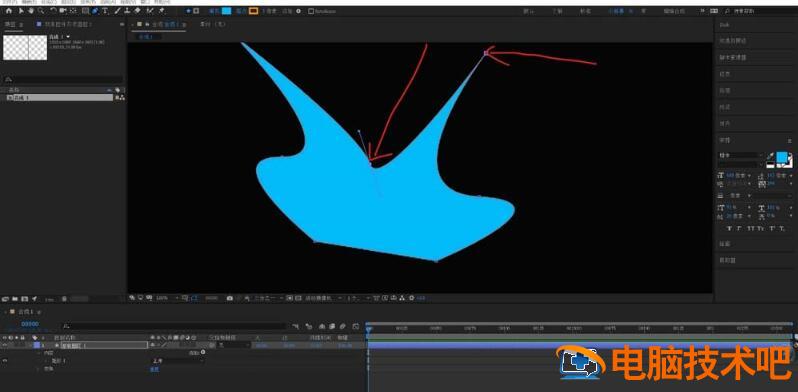Viewport: 798px width, 392px height.
Task: Select the Type (T) tool
Action: 105,11
